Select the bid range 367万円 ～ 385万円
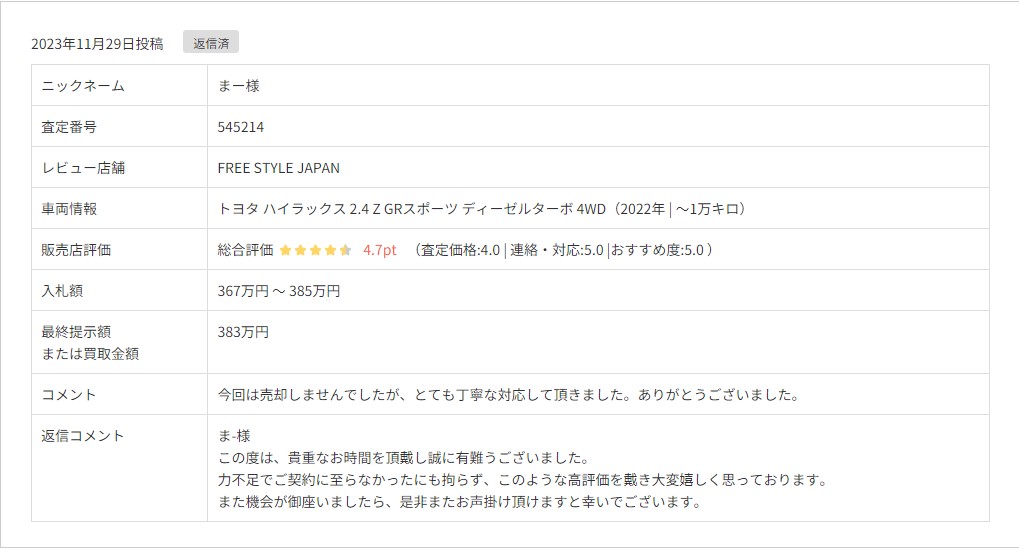 278,291
